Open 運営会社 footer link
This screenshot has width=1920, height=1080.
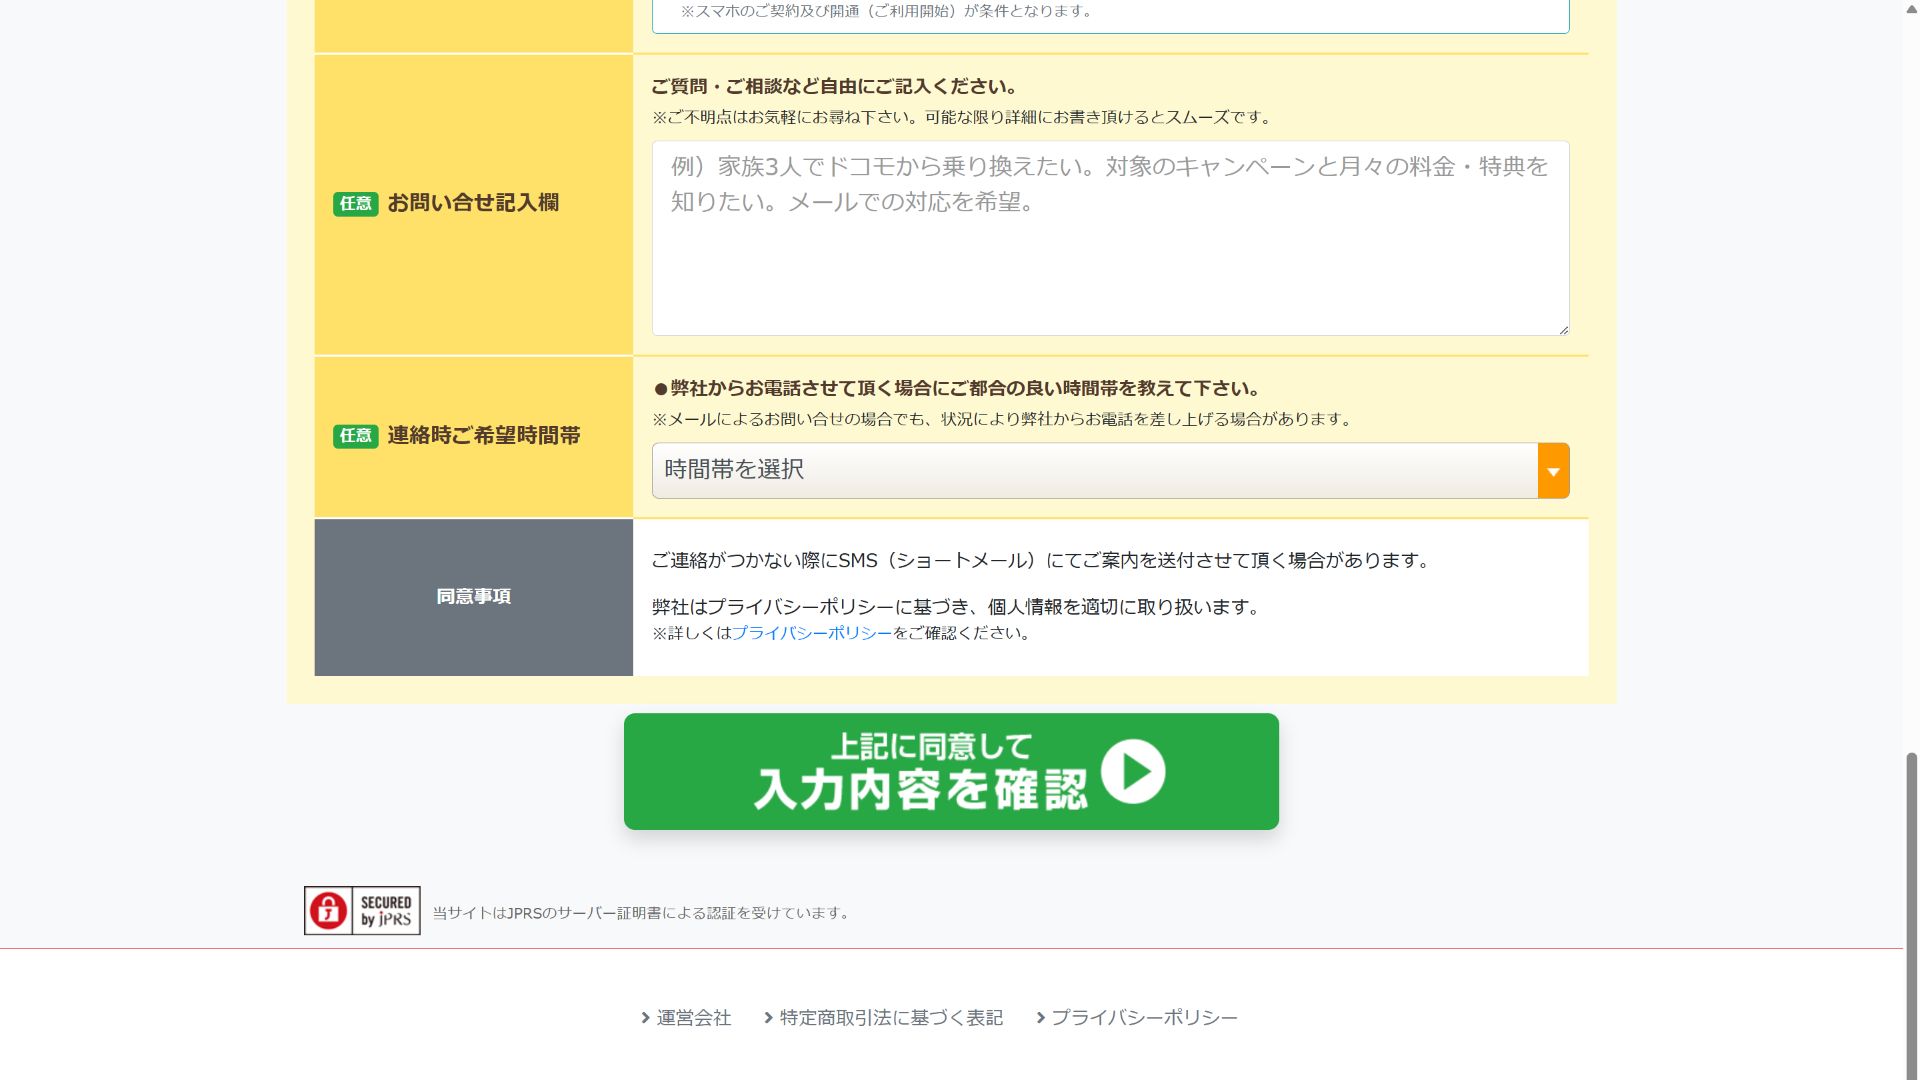tap(693, 1018)
